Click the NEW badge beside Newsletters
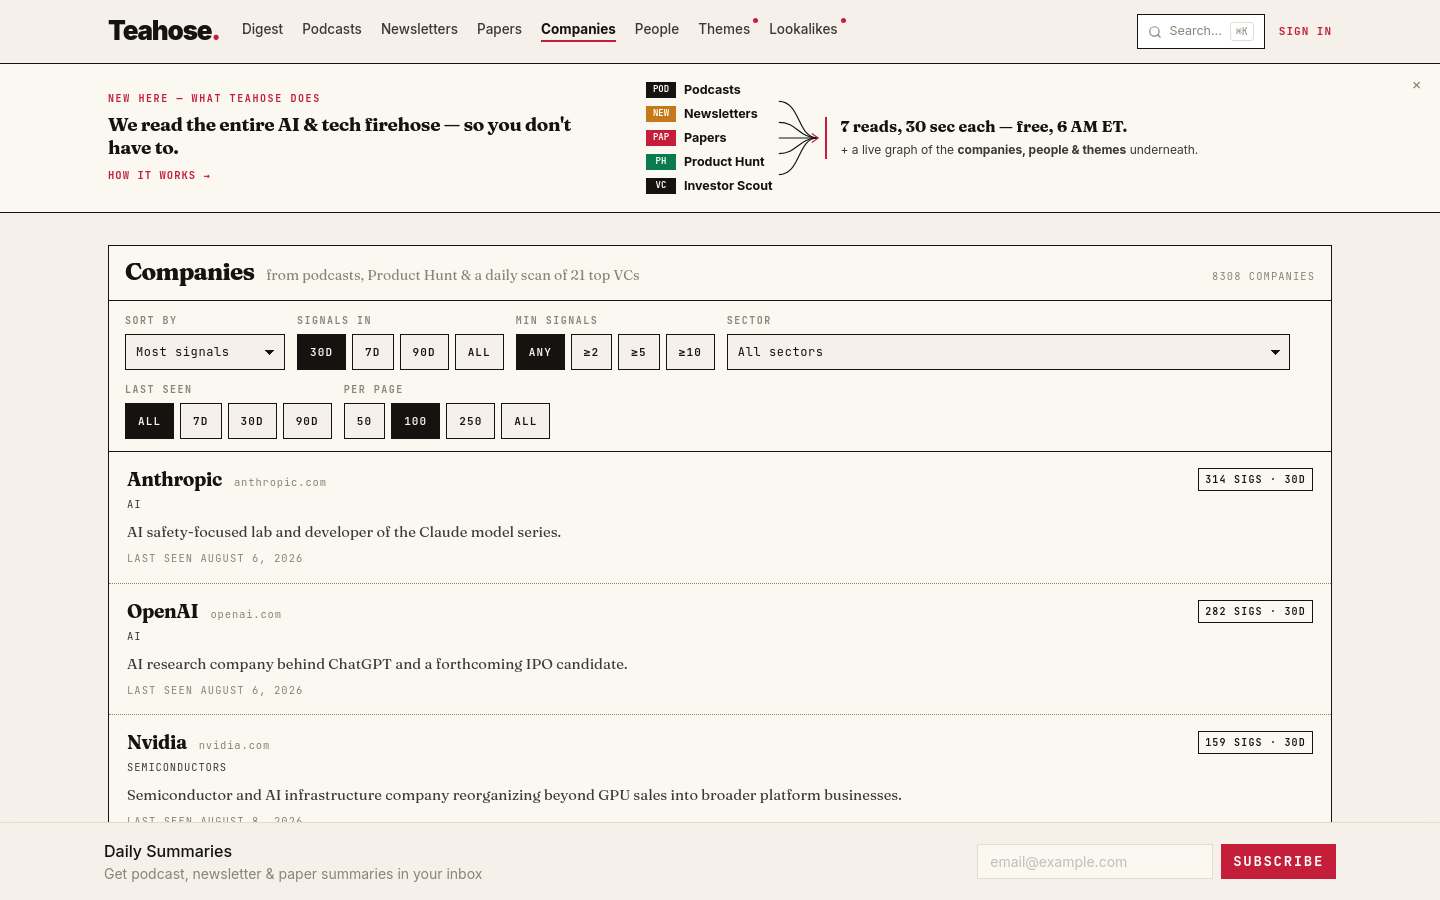 pyautogui.click(x=661, y=114)
